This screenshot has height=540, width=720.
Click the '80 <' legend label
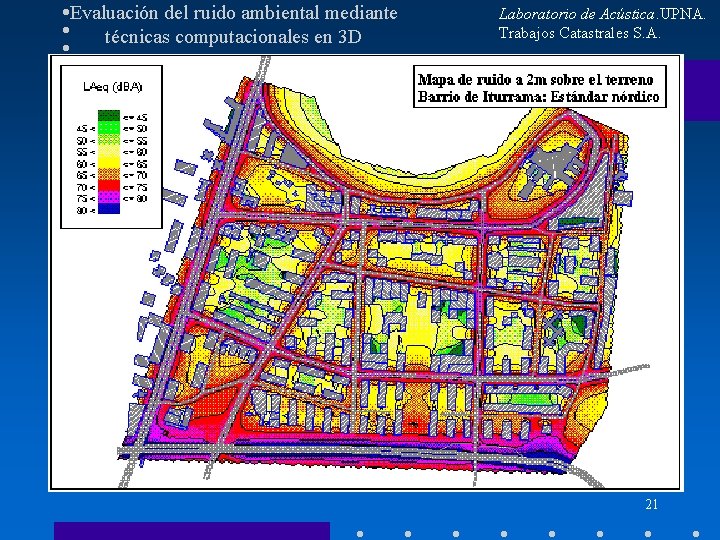(86, 210)
